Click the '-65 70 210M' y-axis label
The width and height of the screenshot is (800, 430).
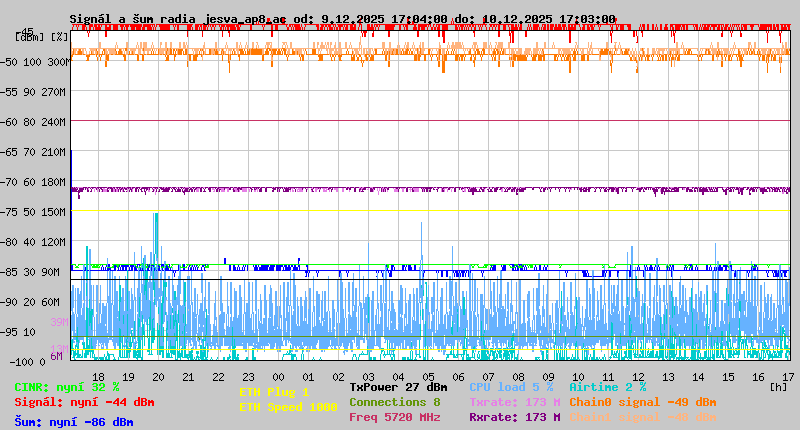coord(33,152)
